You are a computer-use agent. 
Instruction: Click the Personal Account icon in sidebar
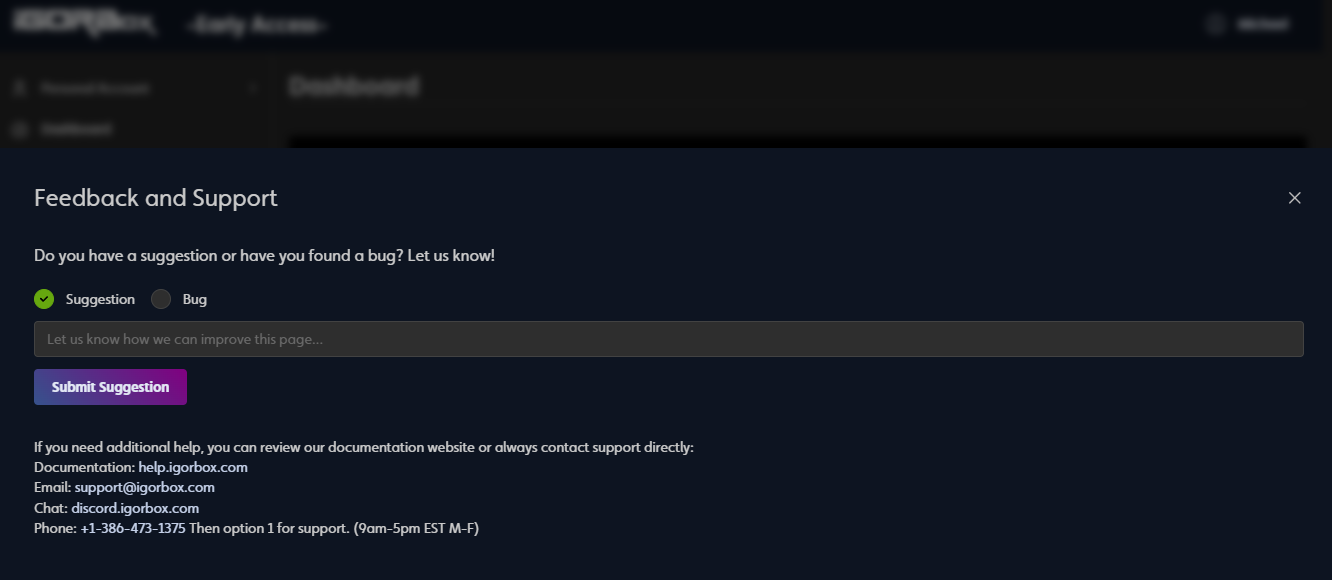tap(19, 88)
